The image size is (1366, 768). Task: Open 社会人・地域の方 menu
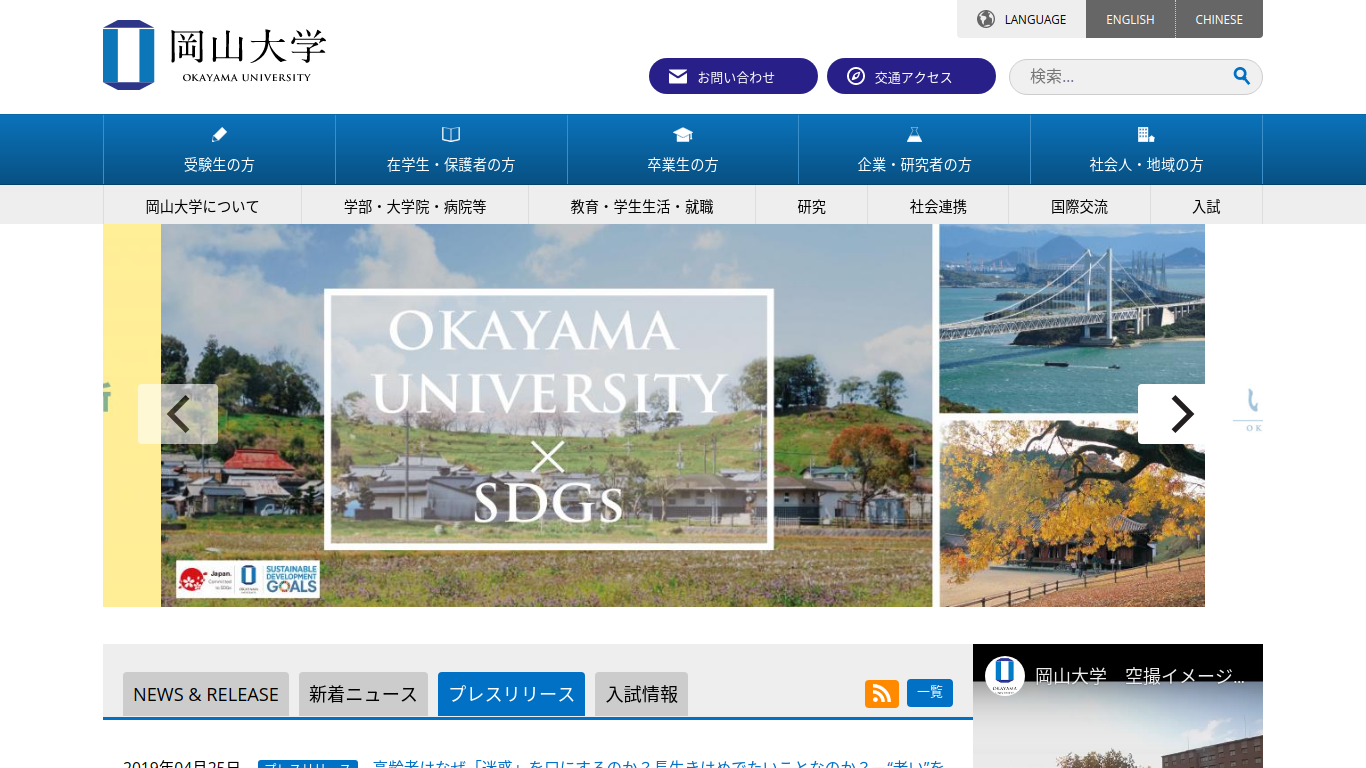1146,150
